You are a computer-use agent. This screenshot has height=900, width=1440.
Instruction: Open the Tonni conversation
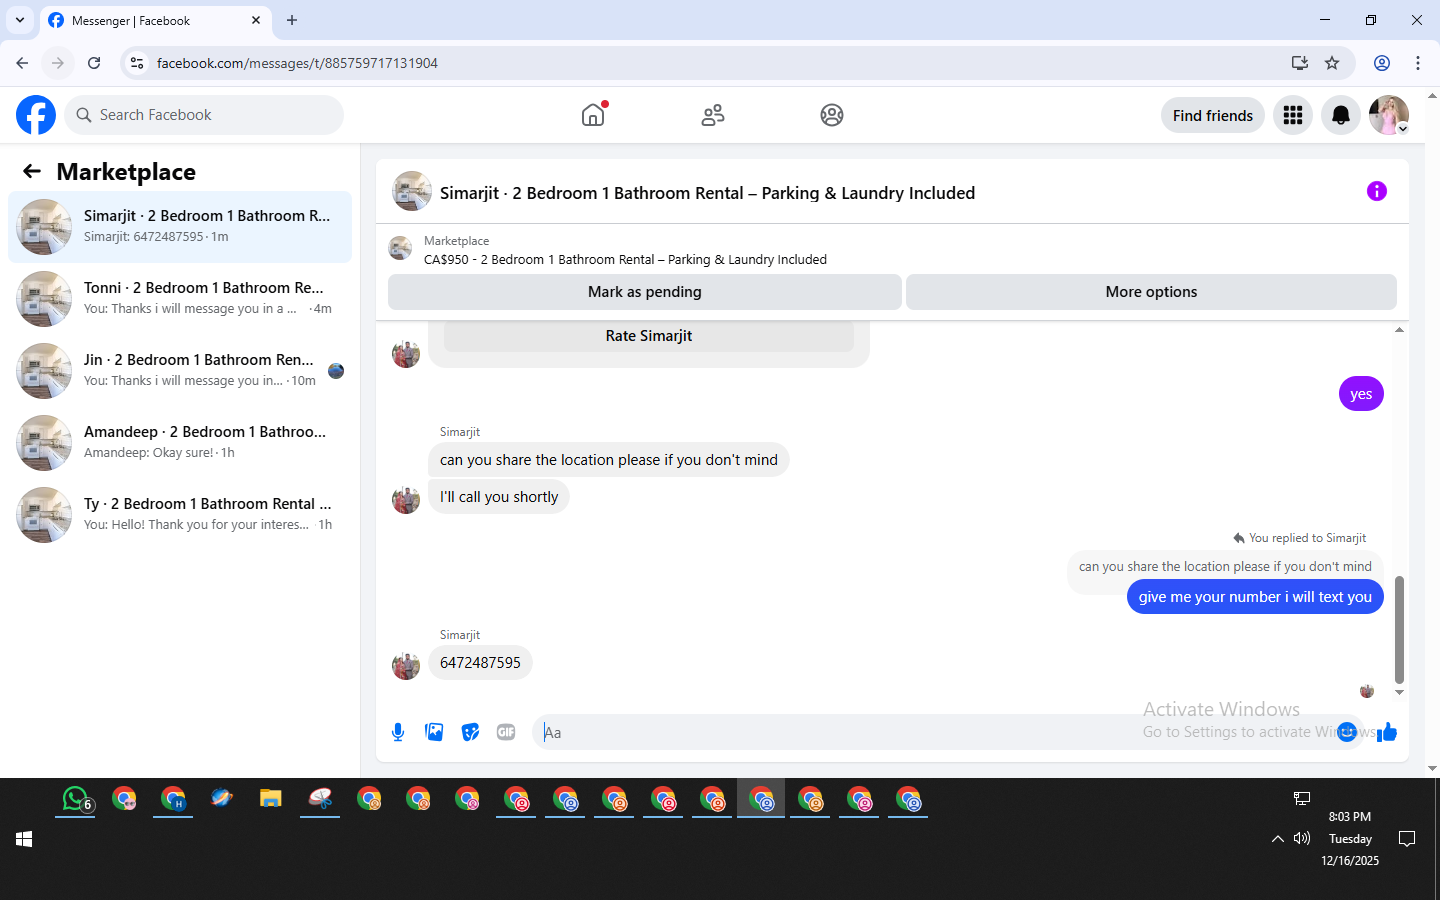tap(180, 299)
